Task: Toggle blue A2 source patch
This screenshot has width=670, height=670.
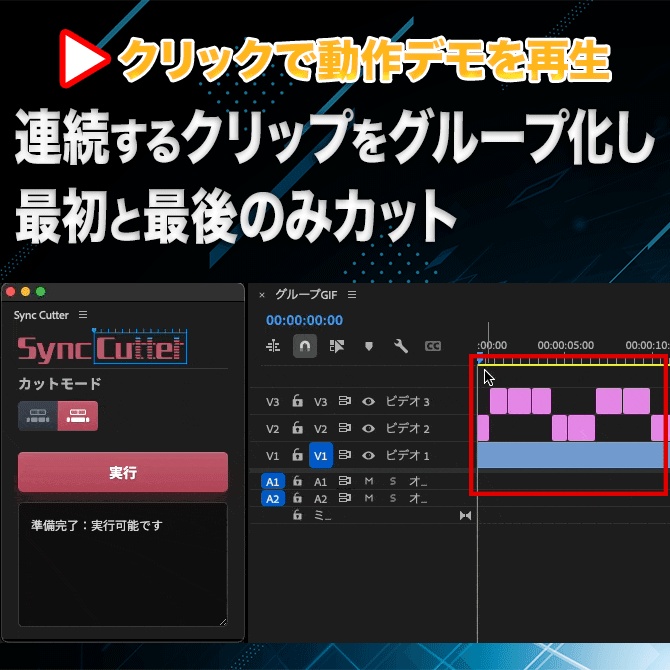Action: 273,499
